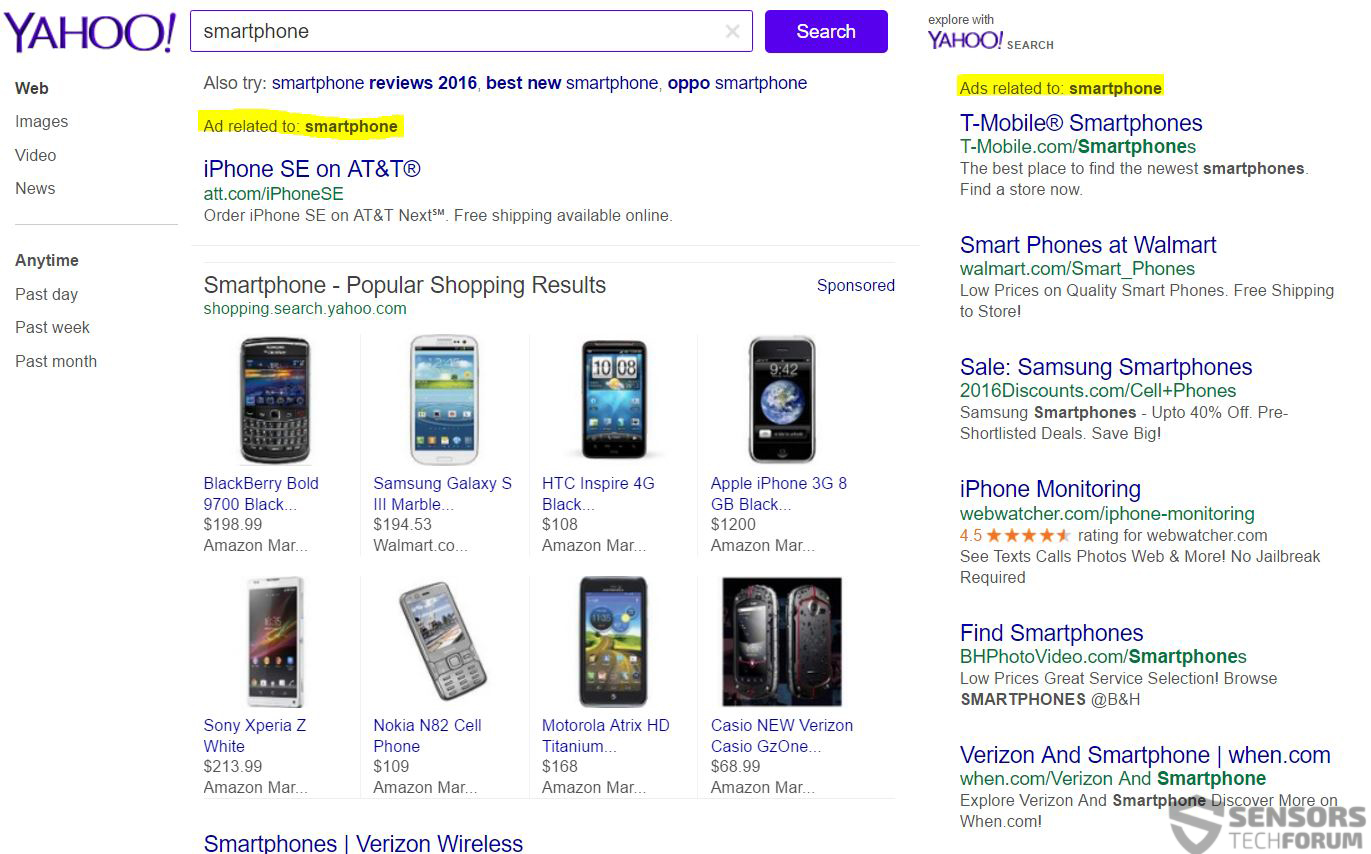Open 'HTC Inspire 4G Black...' title link
1371x854 pixels.
[598, 493]
